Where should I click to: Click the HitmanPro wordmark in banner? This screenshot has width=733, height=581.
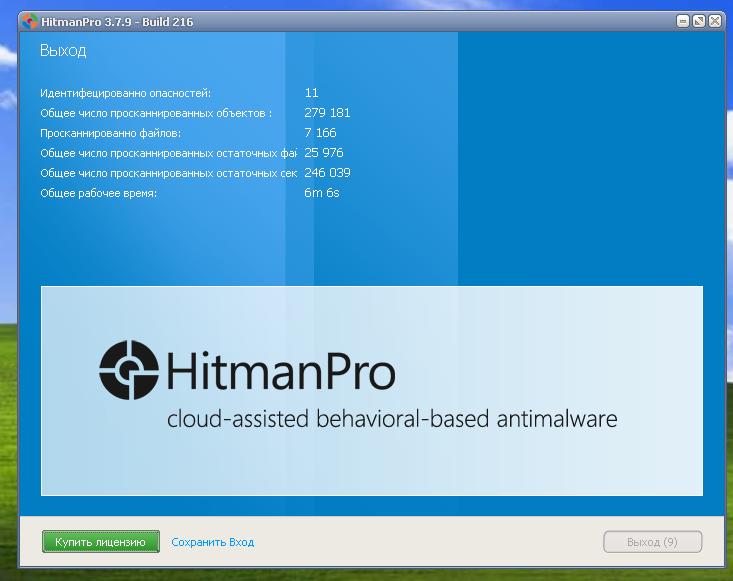pyautogui.click(x=281, y=372)
